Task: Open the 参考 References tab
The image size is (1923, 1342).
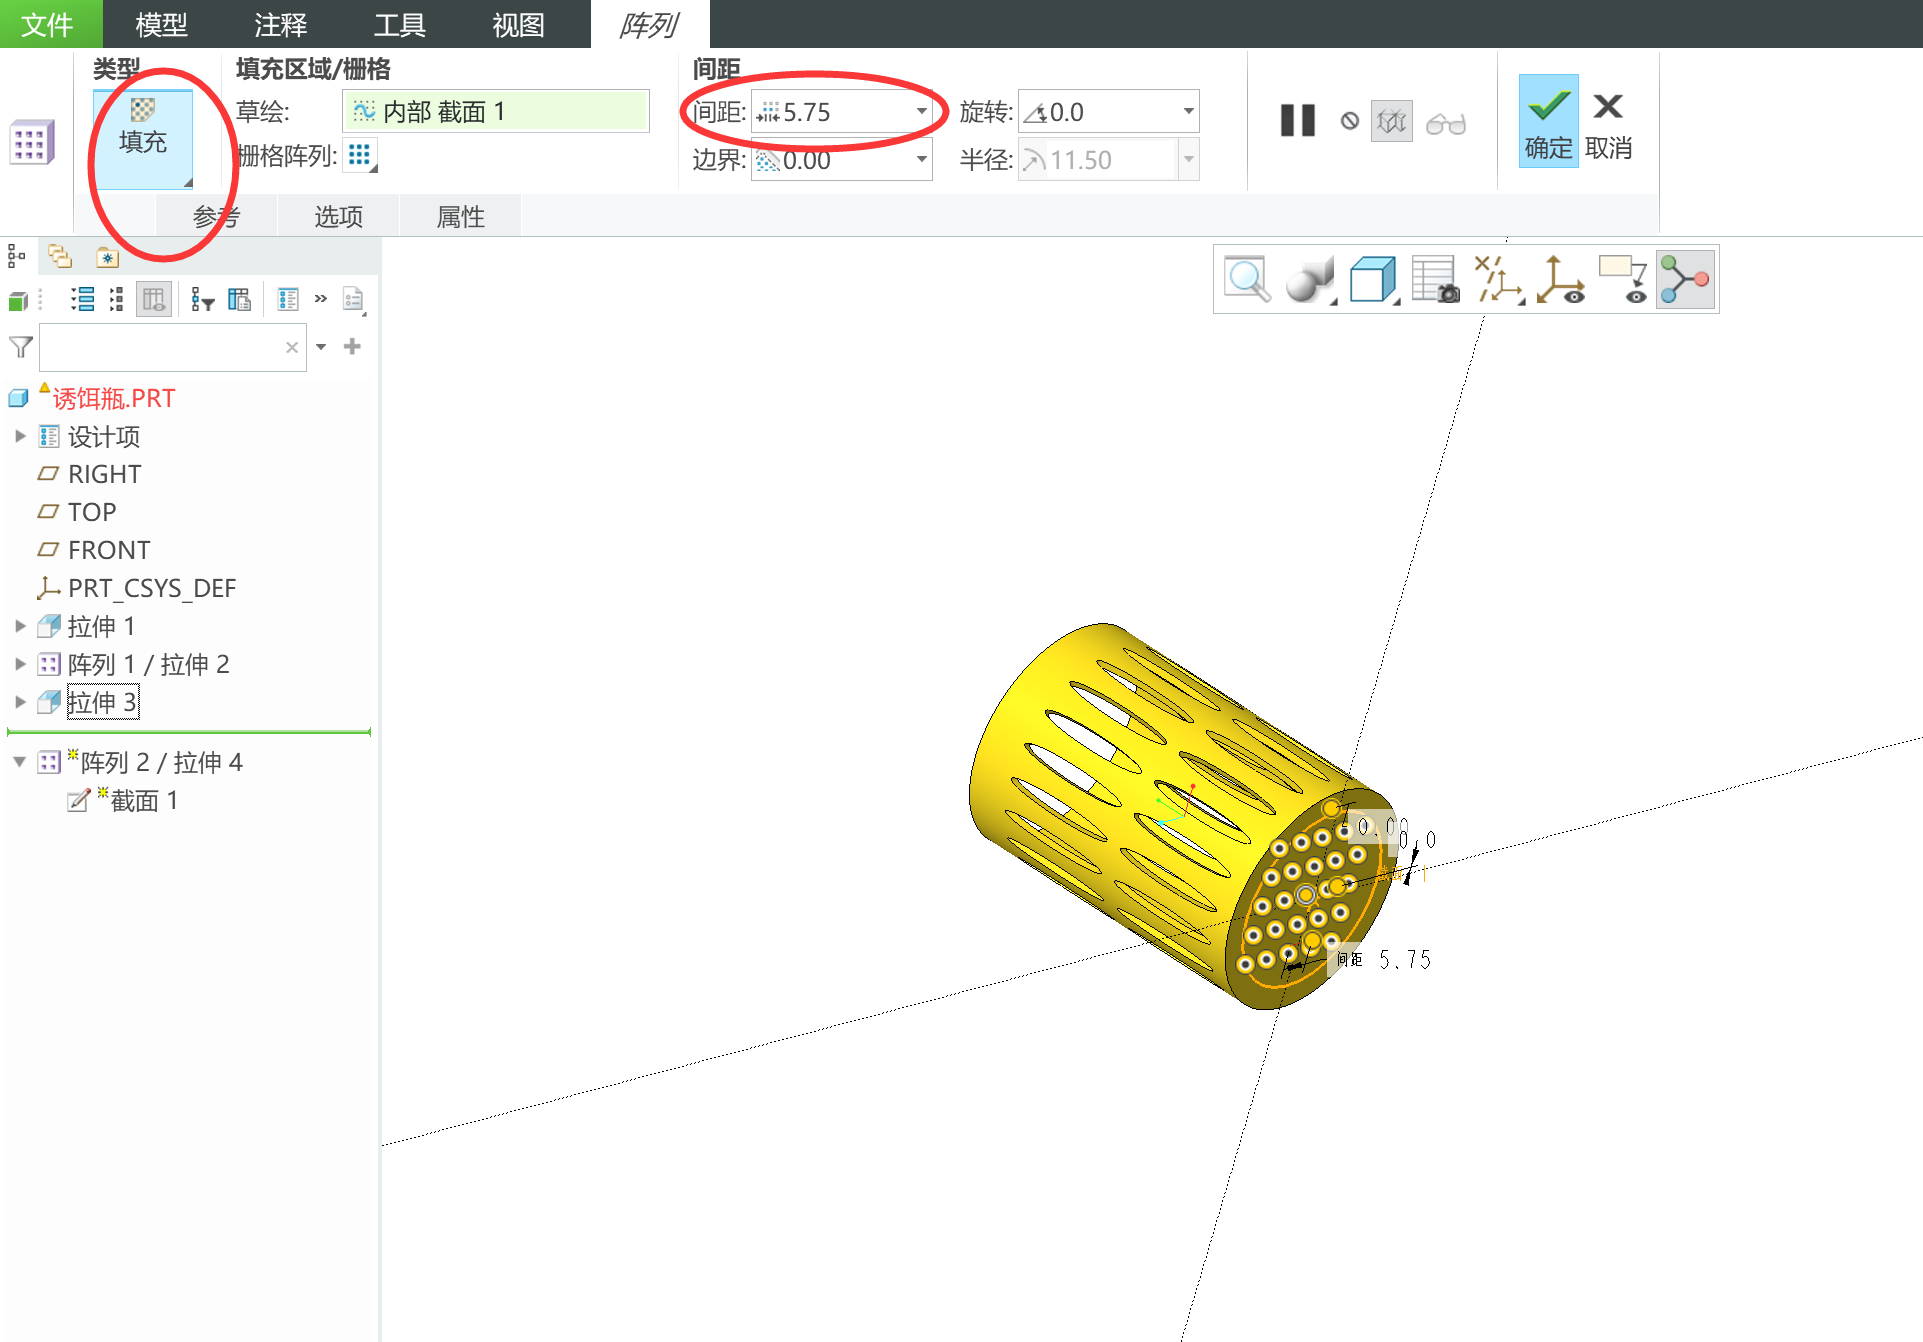Action: [216, 216]
